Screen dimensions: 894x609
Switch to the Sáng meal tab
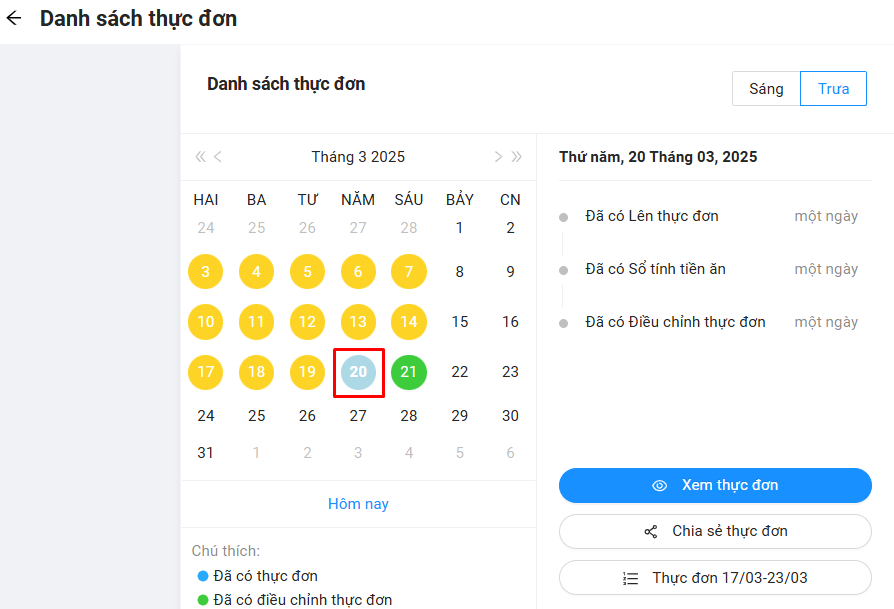(766, 89)
